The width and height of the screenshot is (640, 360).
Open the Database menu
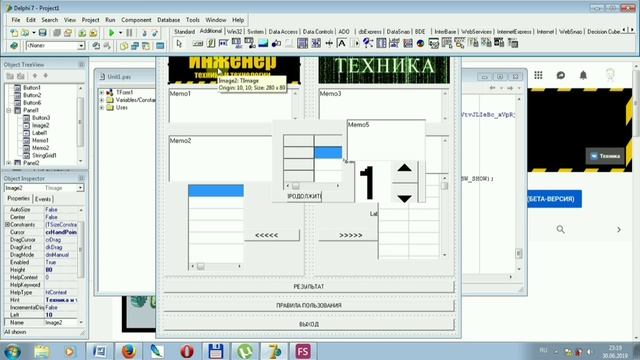[169, 20]
